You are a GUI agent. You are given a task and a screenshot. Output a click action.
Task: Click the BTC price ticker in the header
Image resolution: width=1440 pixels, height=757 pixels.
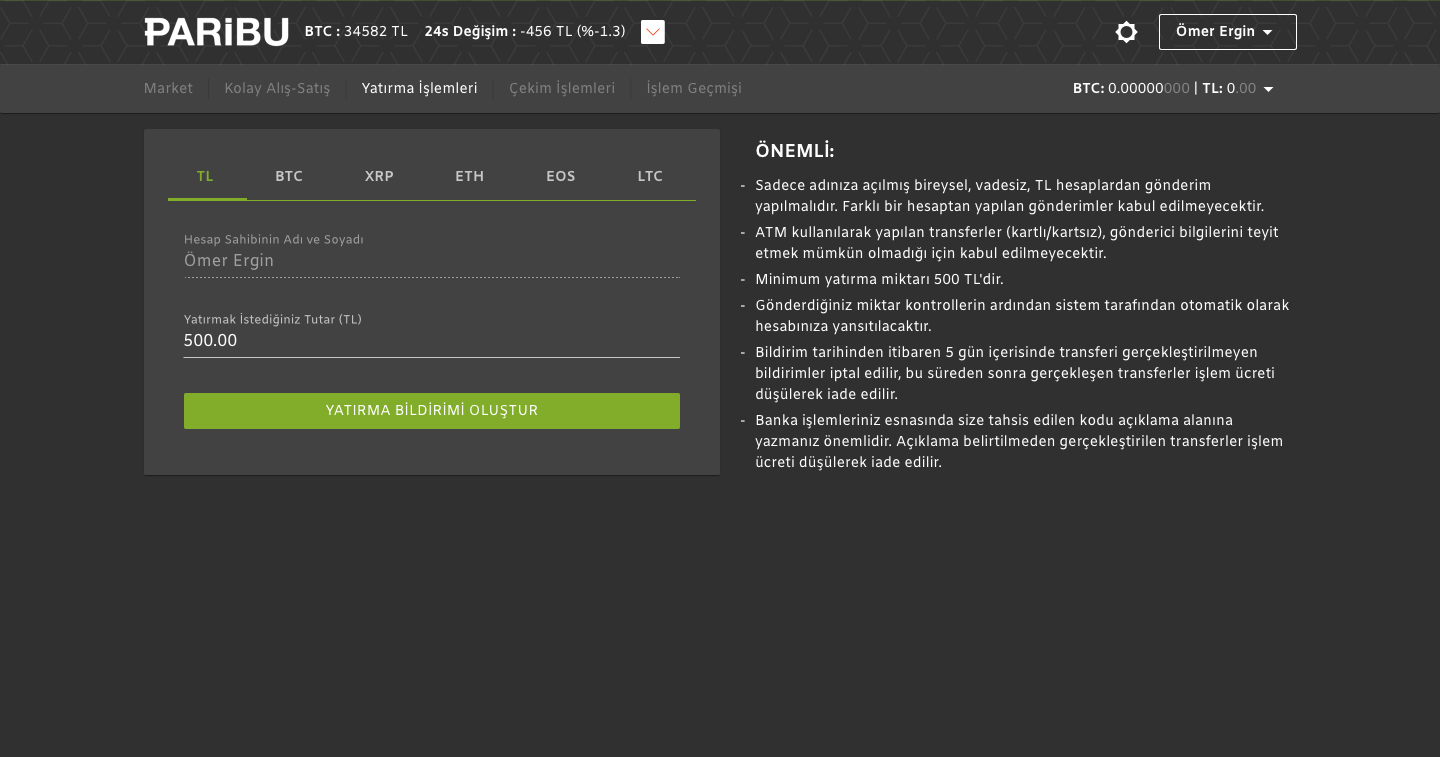click(356, 32)
